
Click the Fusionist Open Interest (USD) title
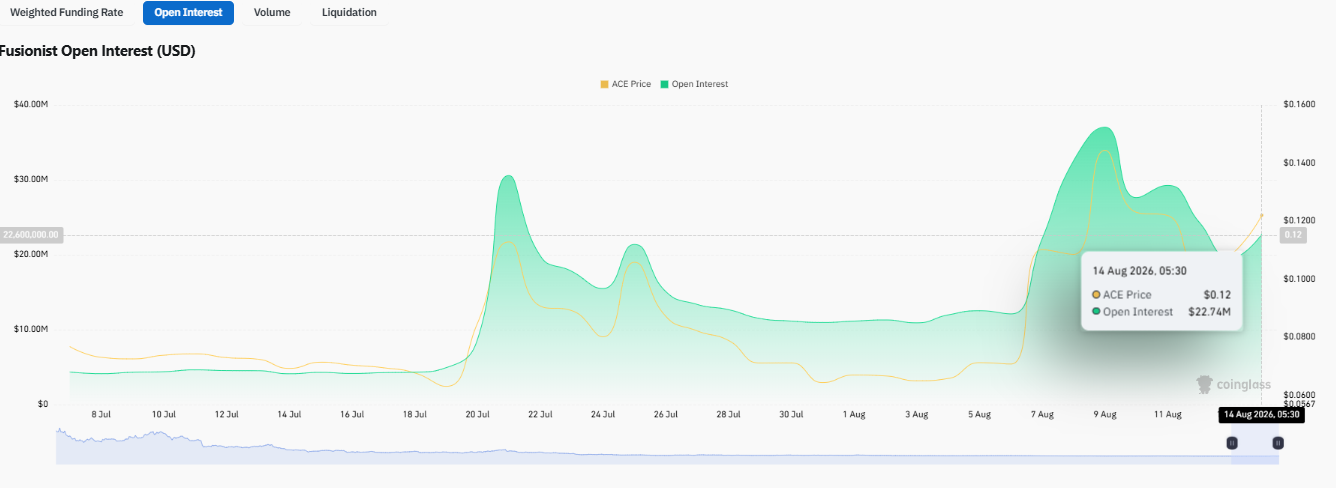[98, 51]
